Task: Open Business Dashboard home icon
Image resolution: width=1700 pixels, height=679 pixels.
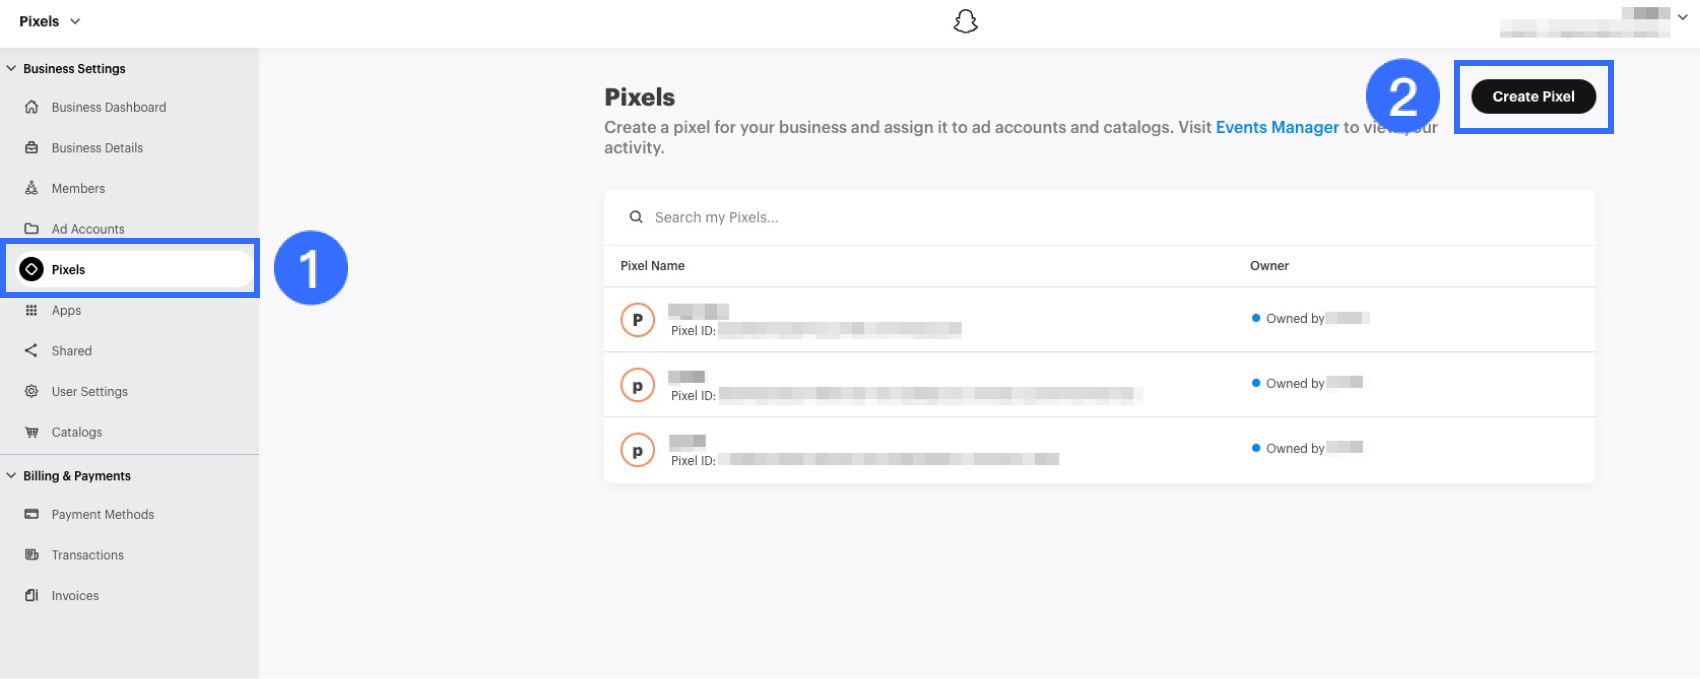Action: click(x=32, y=107)
